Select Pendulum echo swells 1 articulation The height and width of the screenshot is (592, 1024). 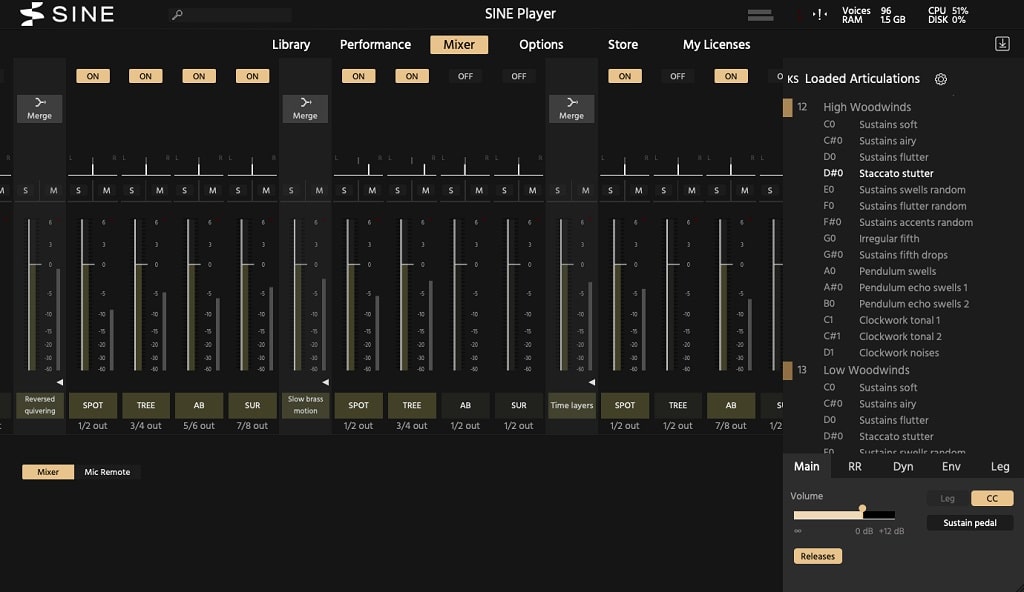[913, 288]
